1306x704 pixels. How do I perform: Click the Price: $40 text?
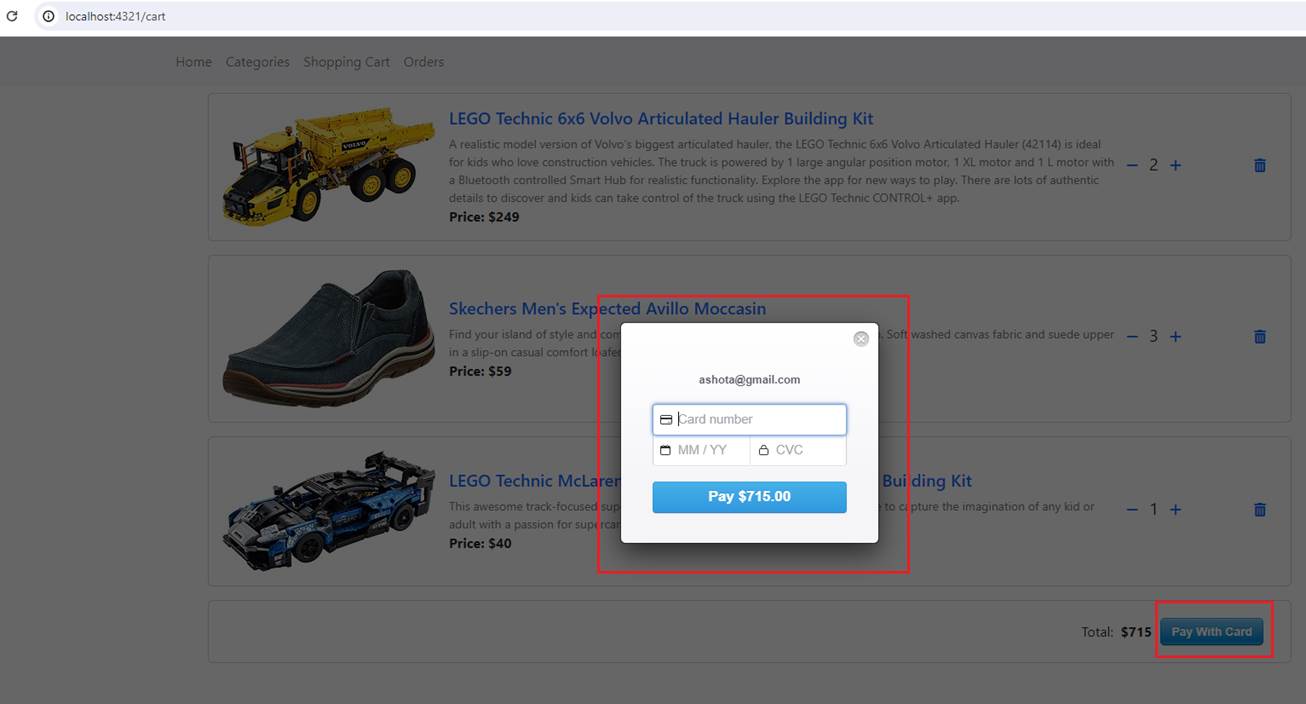[480, 543]
